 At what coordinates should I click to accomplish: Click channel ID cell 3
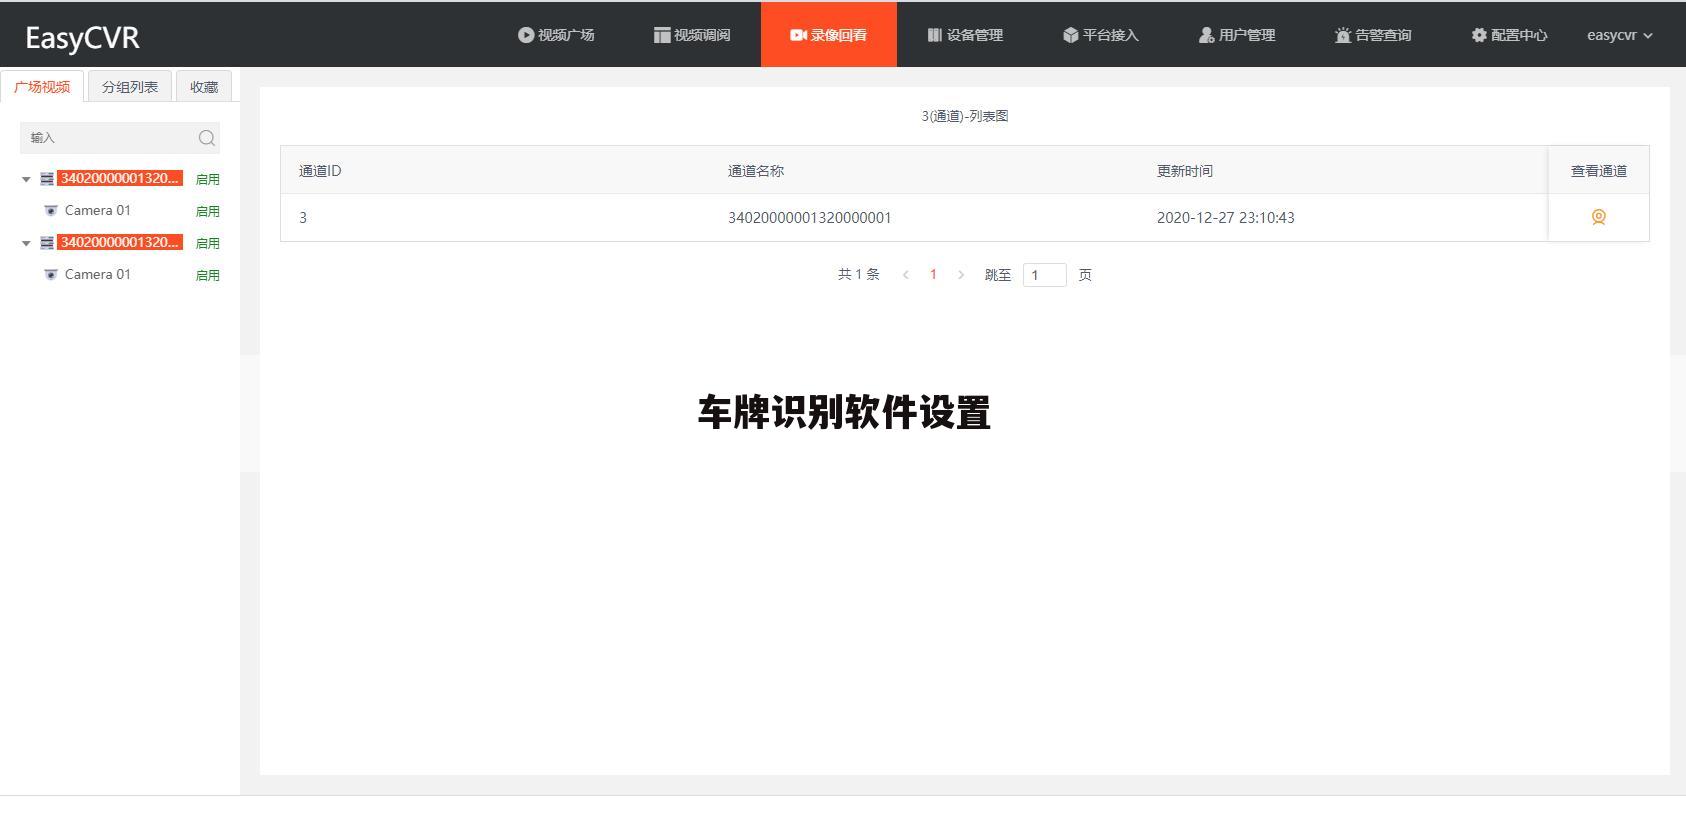pos(303,217)
